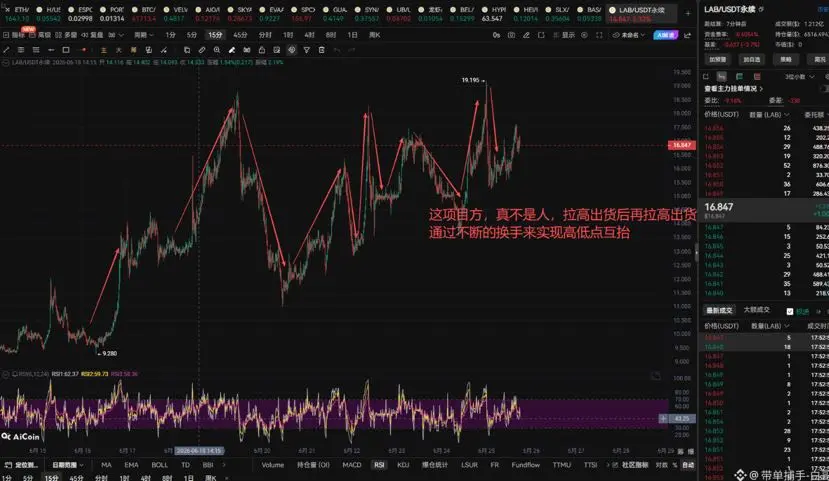This screenshot has width=829, height=481.
Task: Toggle the KDJ indicator
Action: point(403,465)
